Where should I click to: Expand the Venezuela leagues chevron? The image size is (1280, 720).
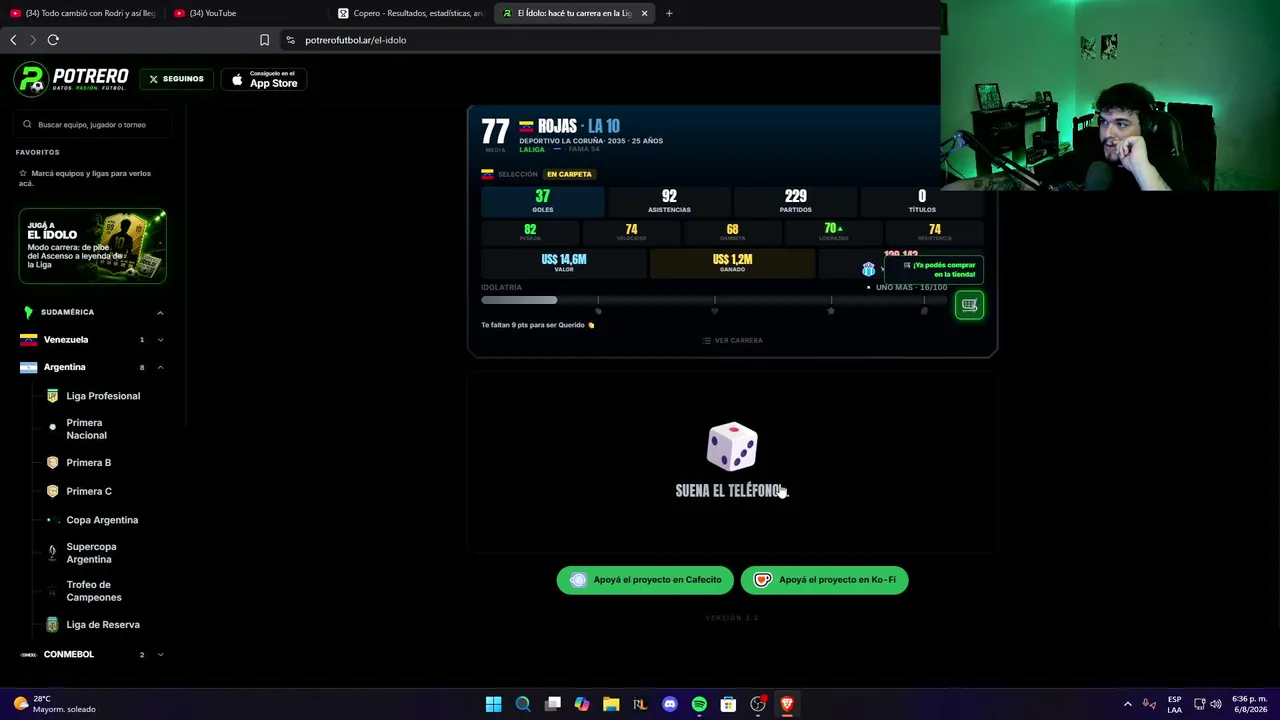point(160,340)
